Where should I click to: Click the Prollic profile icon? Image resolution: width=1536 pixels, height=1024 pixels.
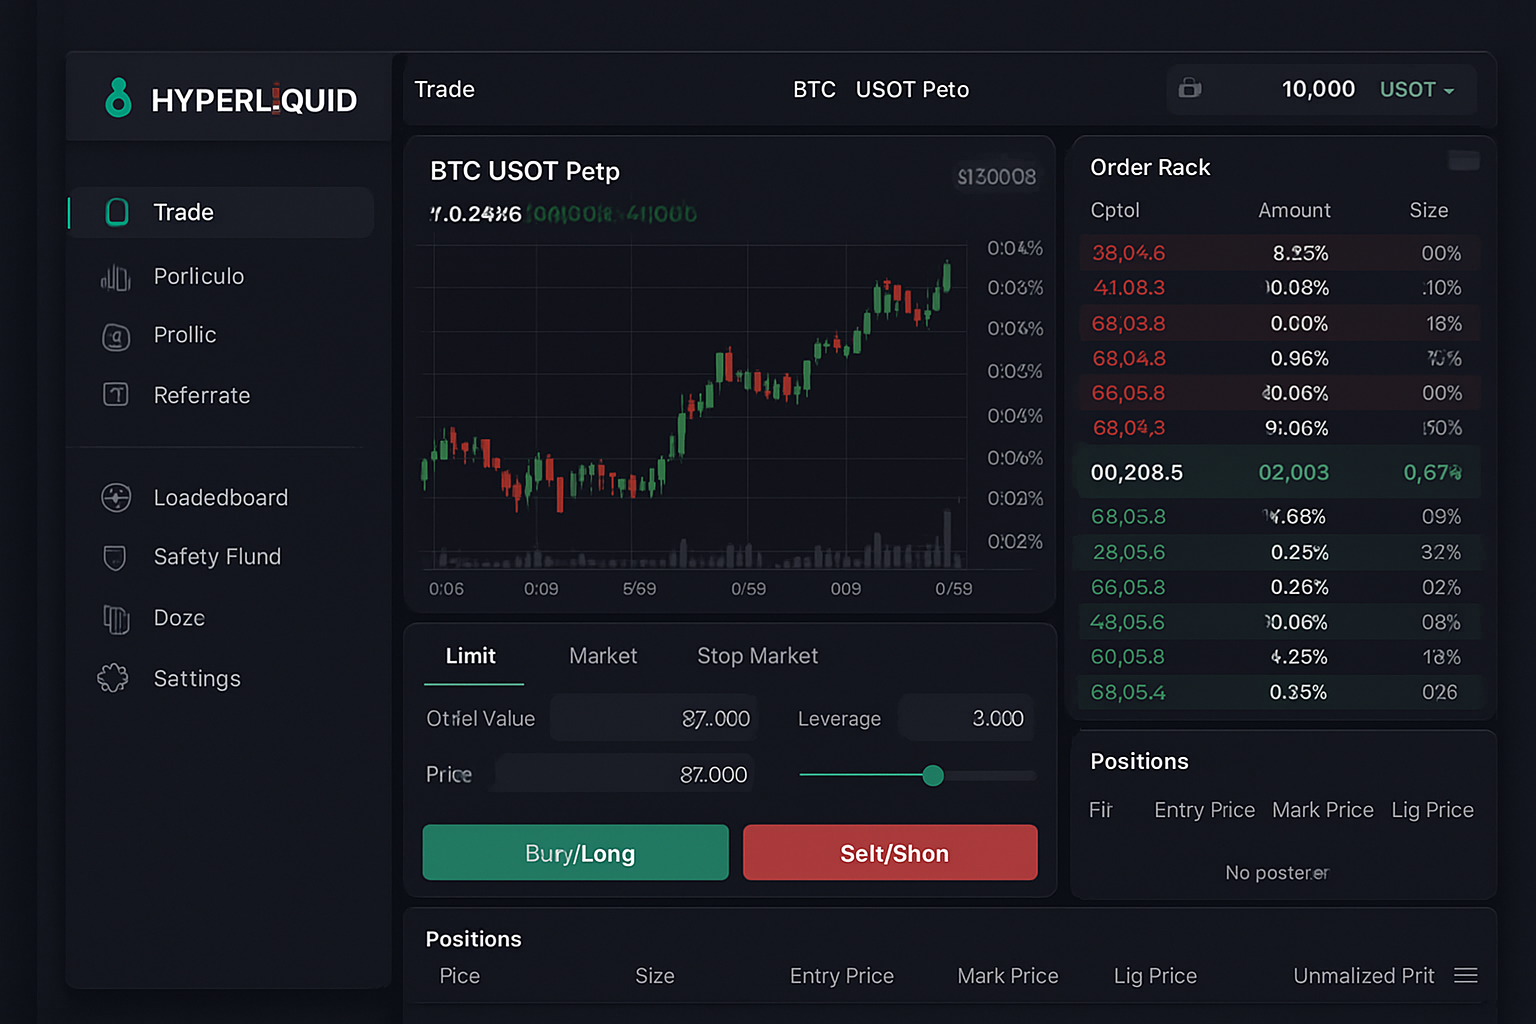(x=116, y=336)
